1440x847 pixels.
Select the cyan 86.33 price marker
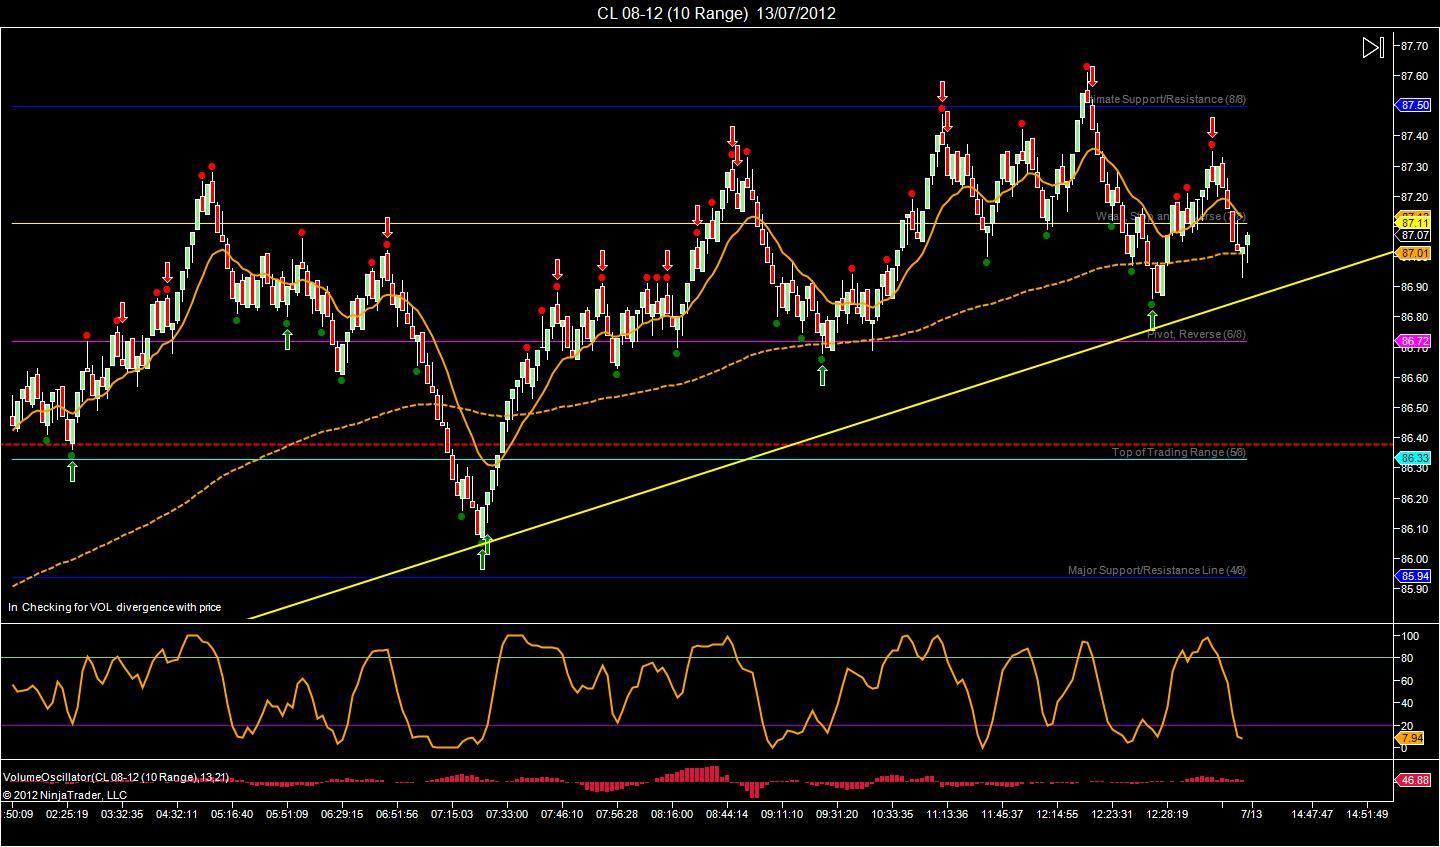point(1414,458)
